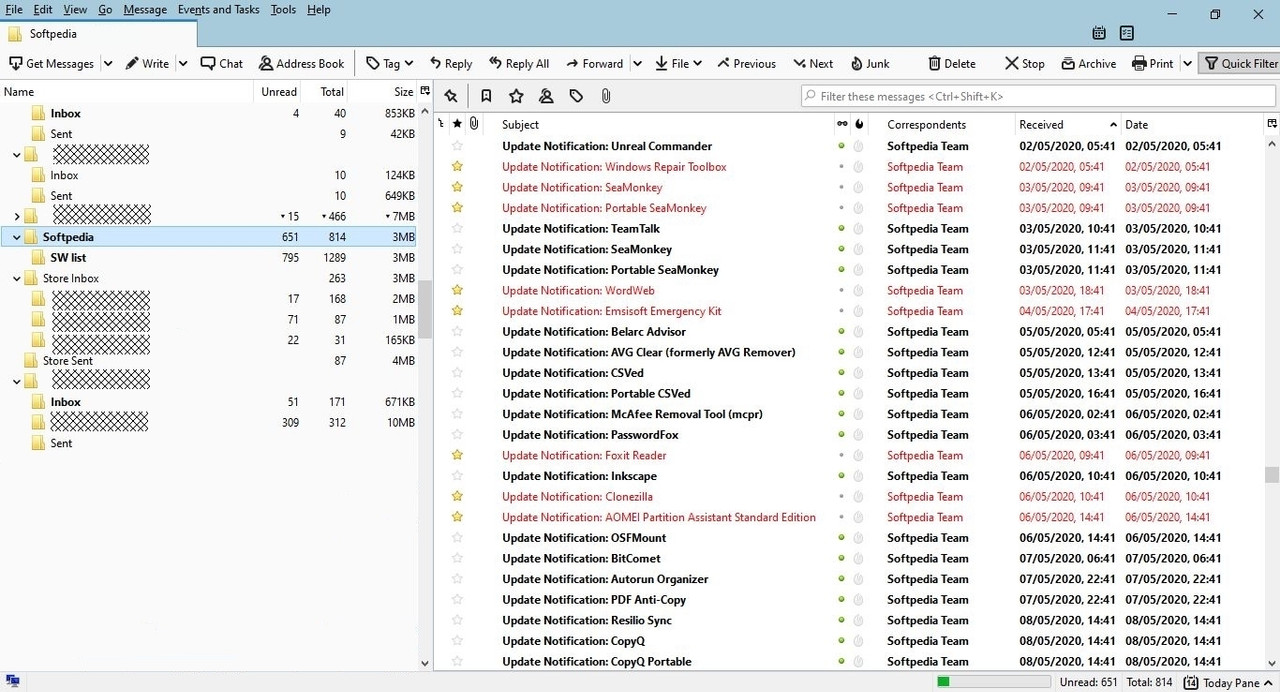Open the View menu
Image resolution: width=1280 pixels, height=692 pixels.
75,9
